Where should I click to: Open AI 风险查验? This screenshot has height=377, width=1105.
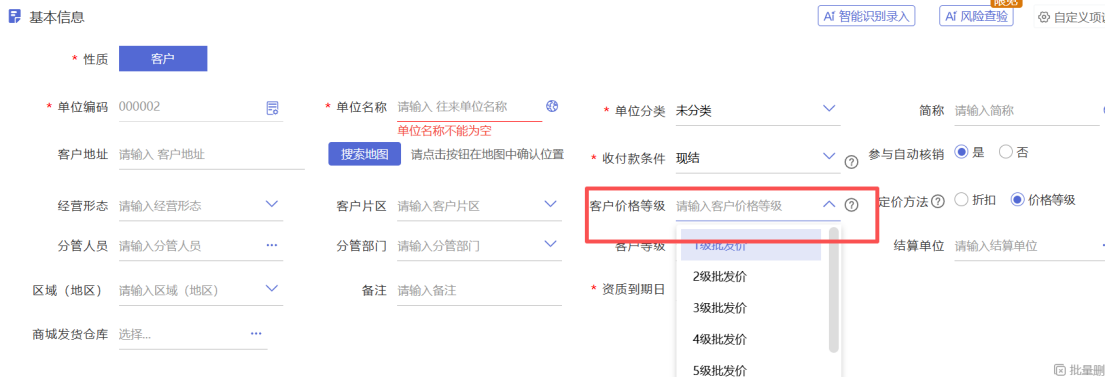[x=976, y=16]
